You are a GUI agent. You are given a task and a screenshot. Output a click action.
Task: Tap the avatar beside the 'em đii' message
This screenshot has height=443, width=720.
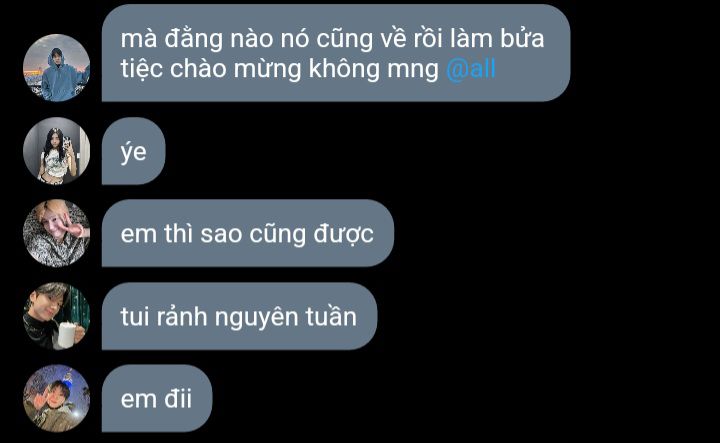(x=56, y=398)
